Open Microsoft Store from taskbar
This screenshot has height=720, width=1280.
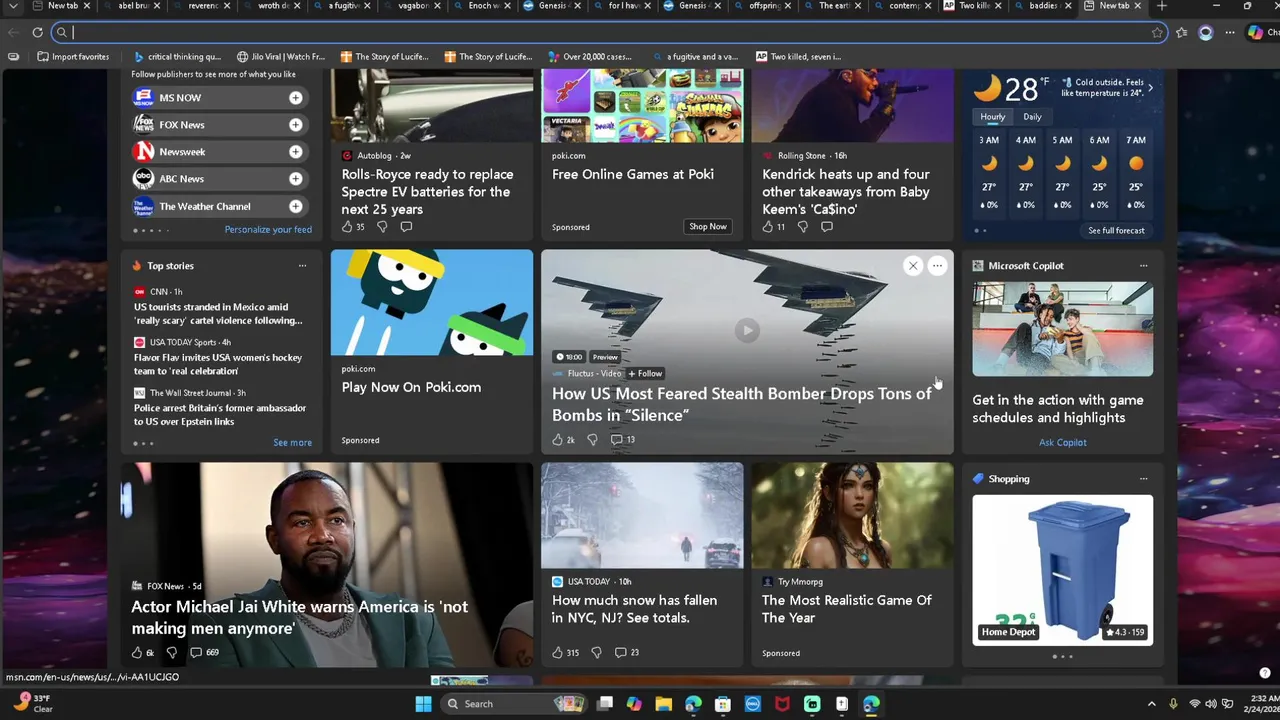[x=723, y=704]
